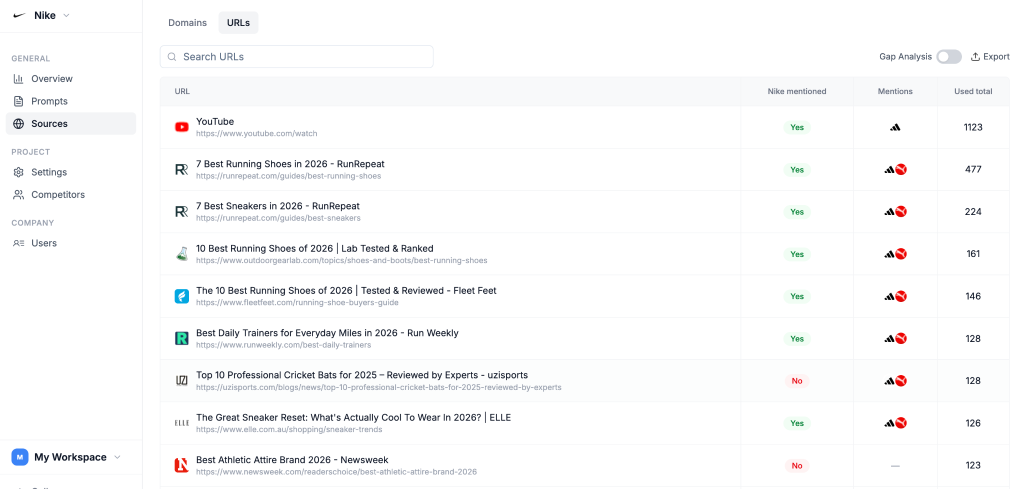
Task: Click Puma mention icon in ELLE row
Action: 901,423
